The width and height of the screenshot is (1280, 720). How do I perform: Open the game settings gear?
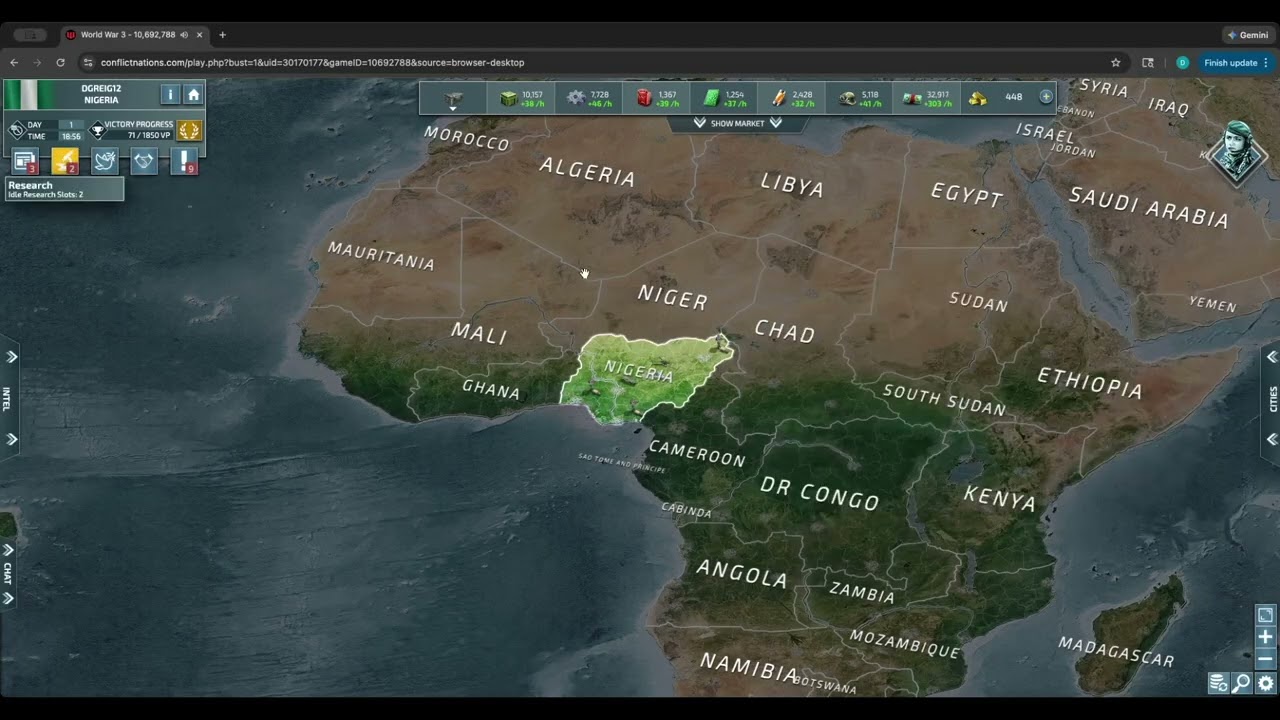click(1265, 683)
